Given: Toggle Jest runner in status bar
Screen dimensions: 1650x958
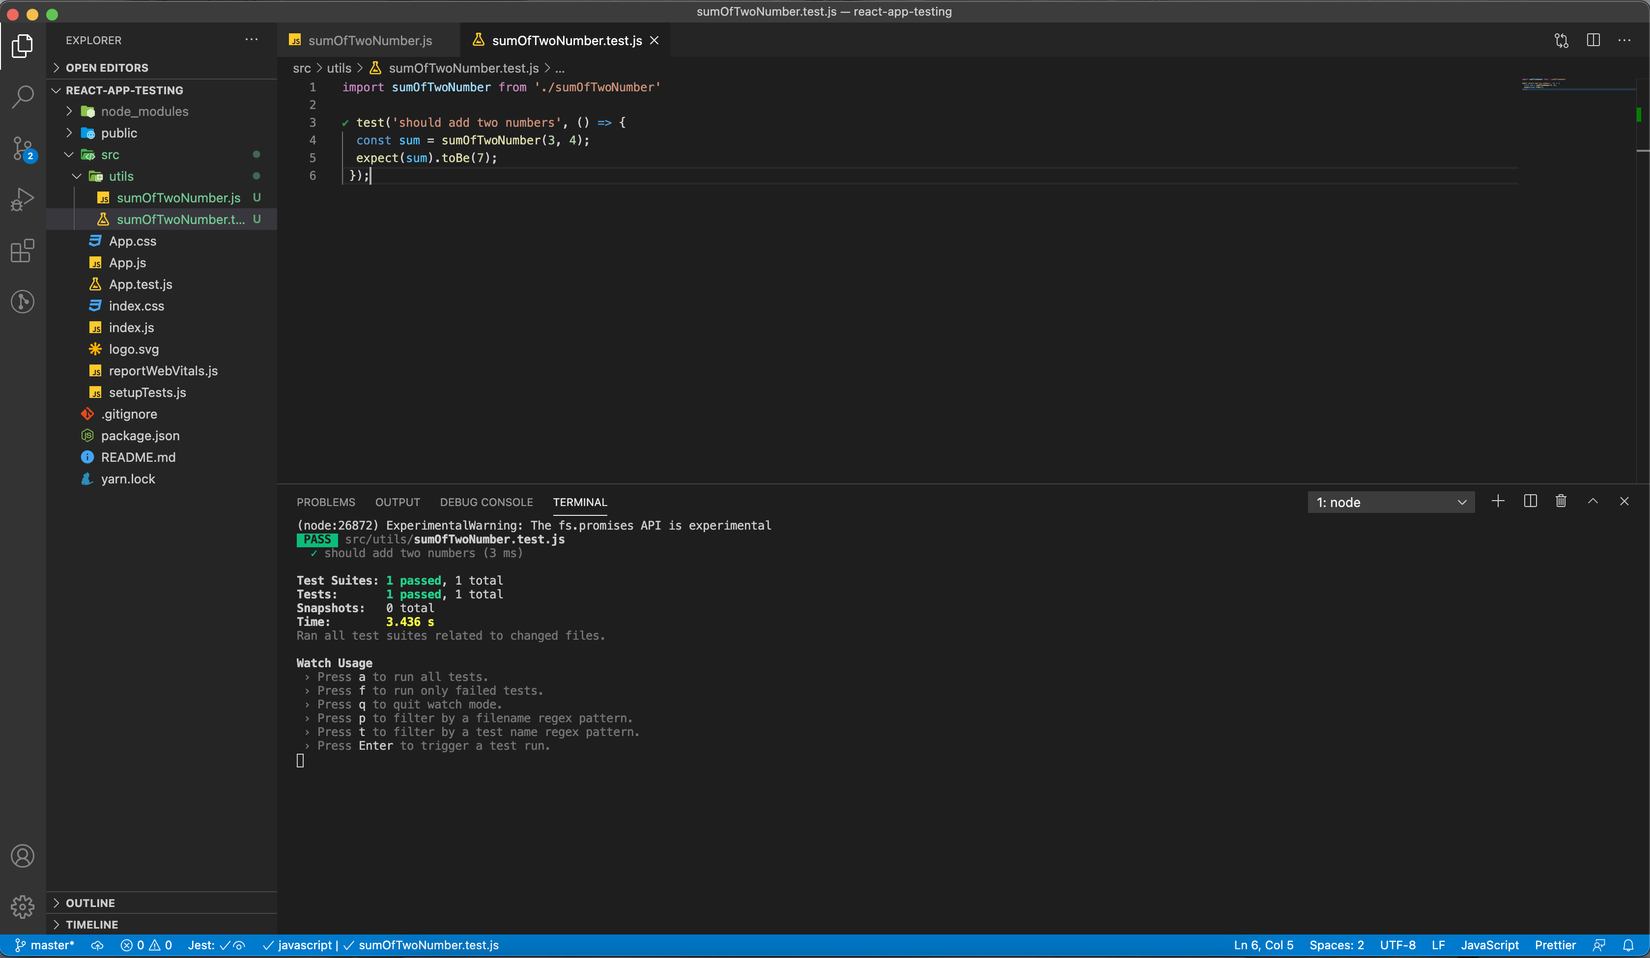Looking at the screenshot, I should point(216,945).
